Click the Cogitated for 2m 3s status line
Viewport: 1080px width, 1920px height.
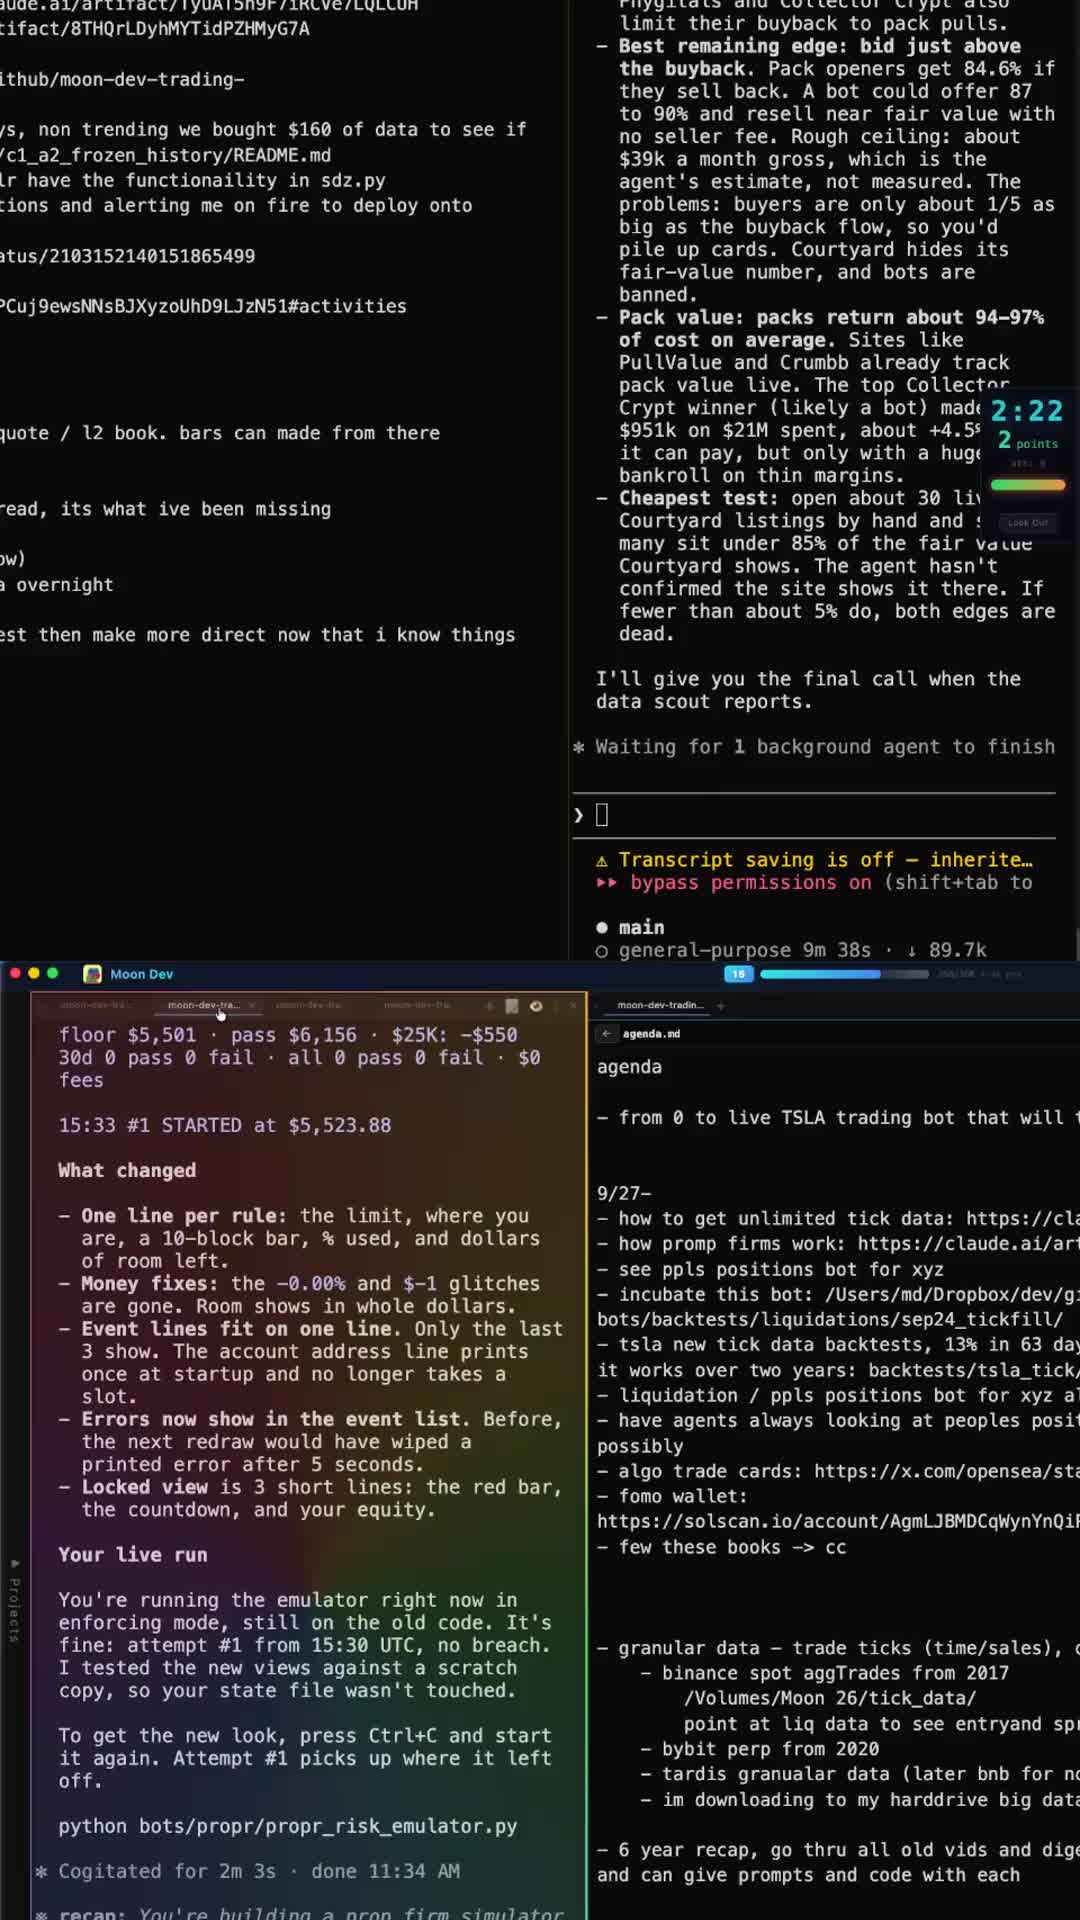(x=248, y=1871)
